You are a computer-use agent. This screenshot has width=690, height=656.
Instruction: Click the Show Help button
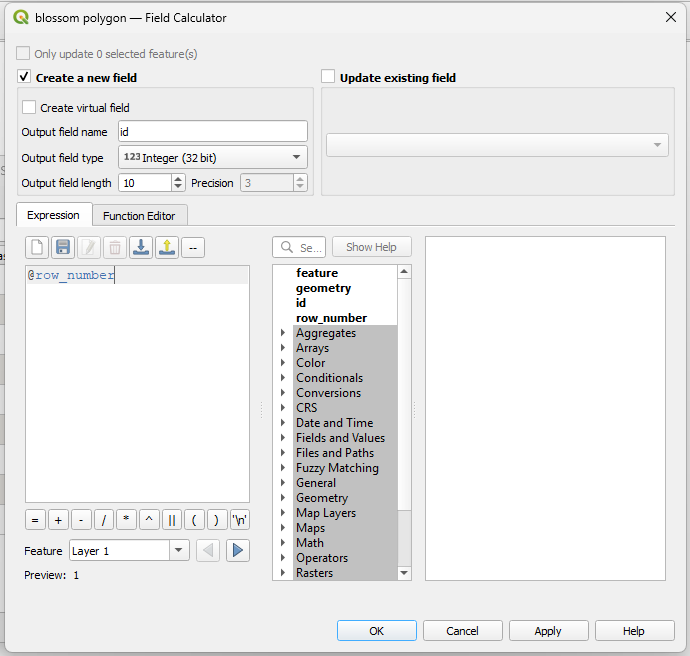point(371,247)
